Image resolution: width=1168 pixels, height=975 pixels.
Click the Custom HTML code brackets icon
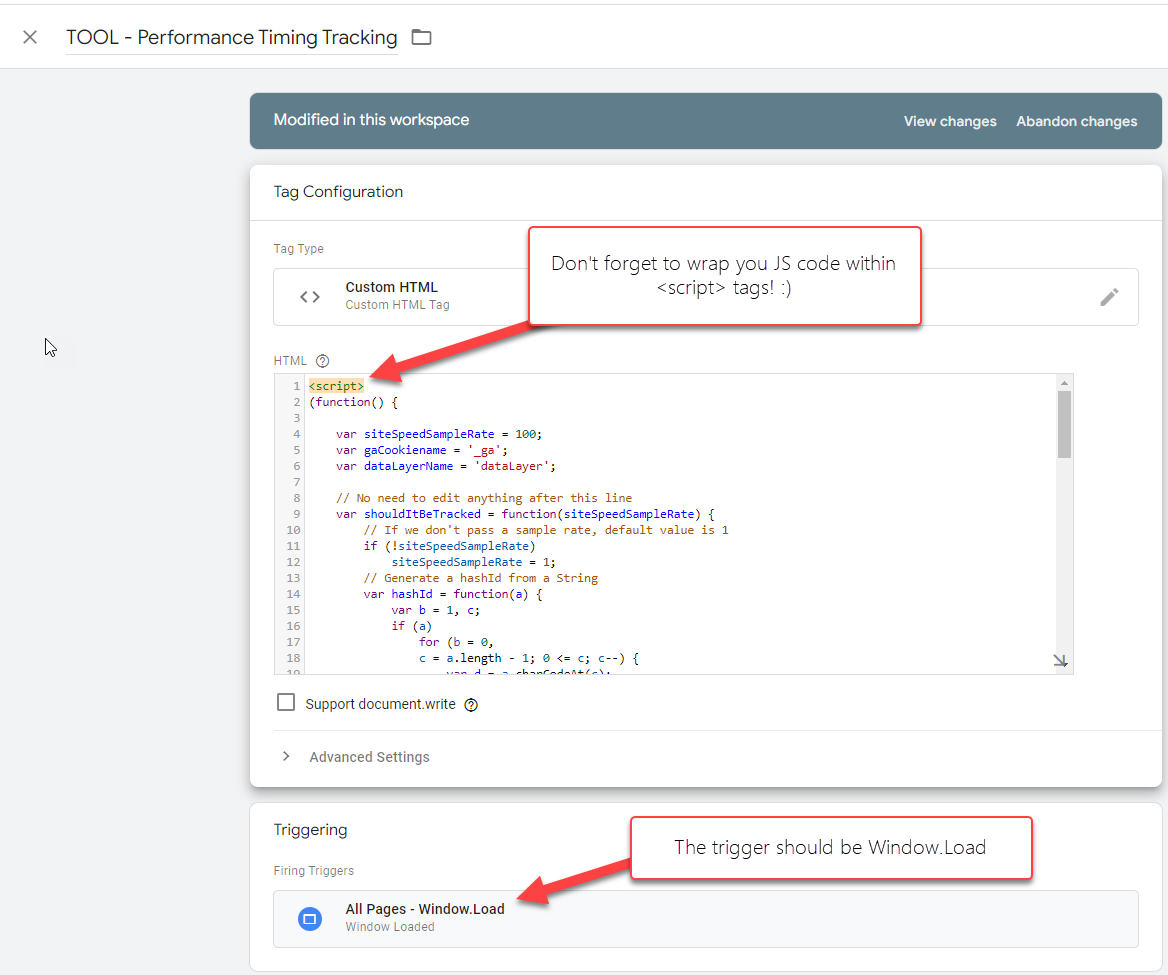point(310,297)
